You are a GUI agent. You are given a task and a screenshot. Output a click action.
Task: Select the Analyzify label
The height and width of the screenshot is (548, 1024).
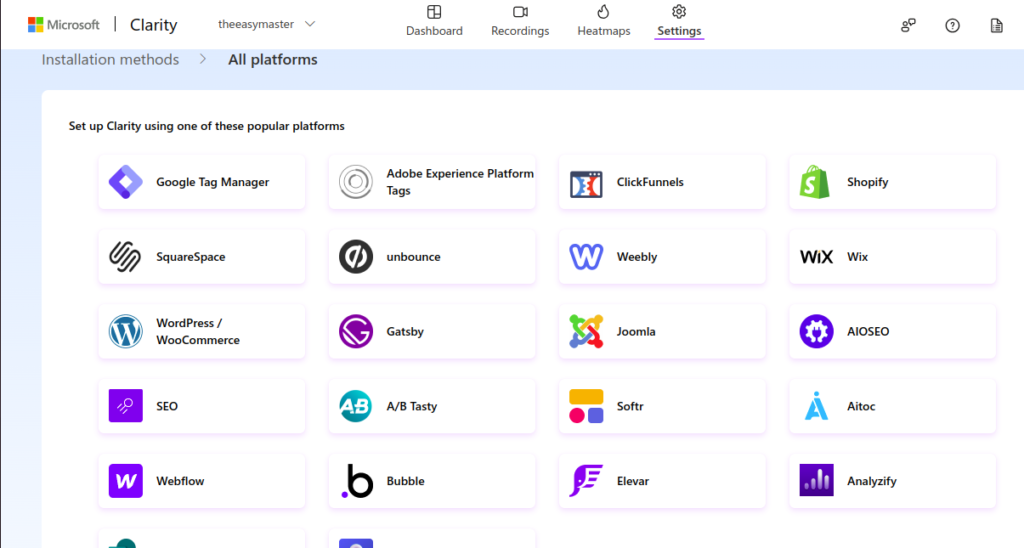click(872, 481)
